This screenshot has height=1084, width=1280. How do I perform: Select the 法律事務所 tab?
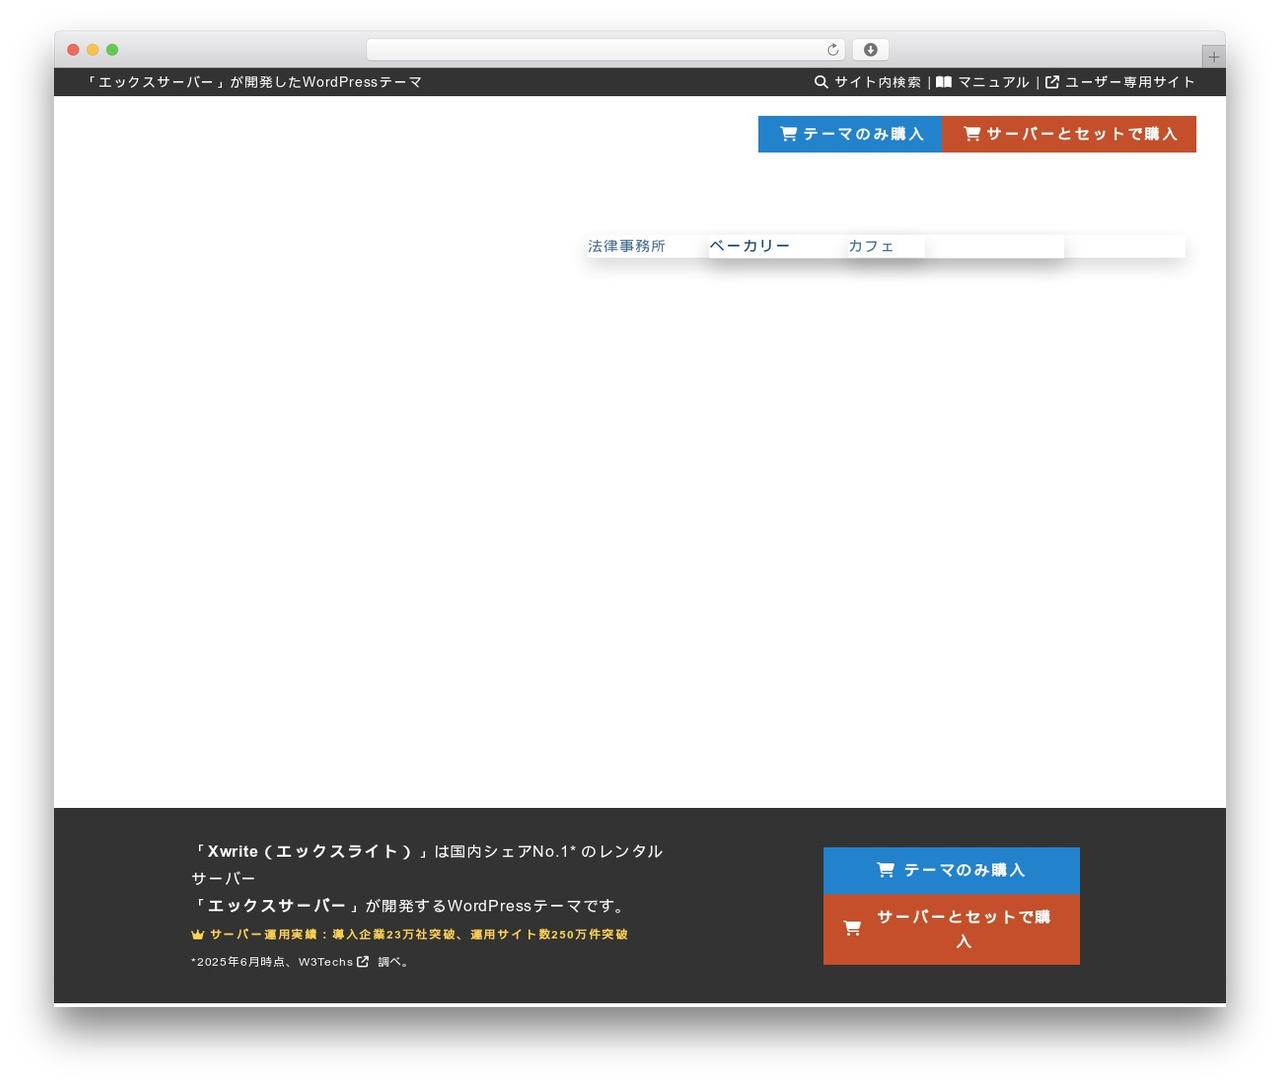627,246
